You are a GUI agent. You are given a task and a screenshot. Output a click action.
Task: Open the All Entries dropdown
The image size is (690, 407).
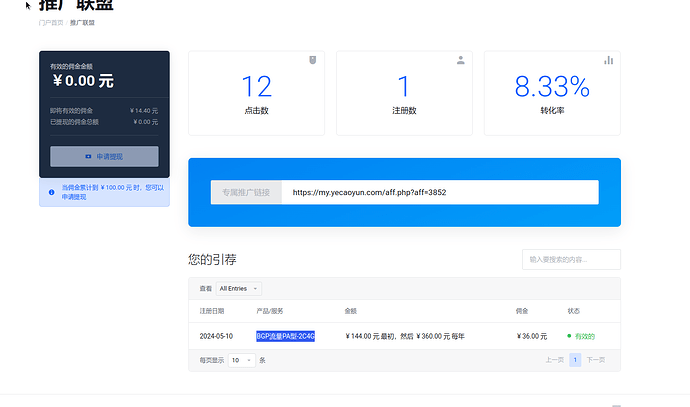coord(239,289)
